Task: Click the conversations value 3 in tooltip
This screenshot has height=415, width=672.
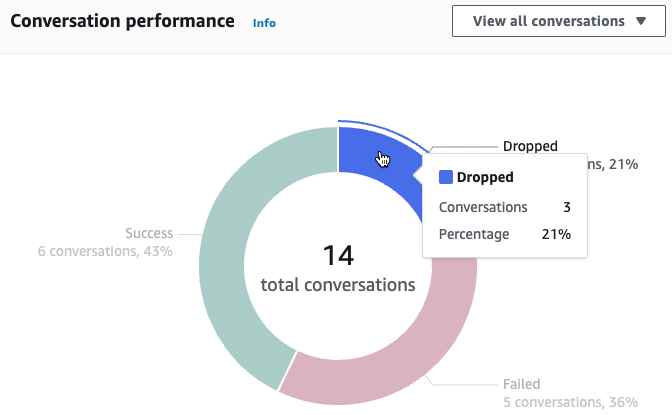Action: 566,207
